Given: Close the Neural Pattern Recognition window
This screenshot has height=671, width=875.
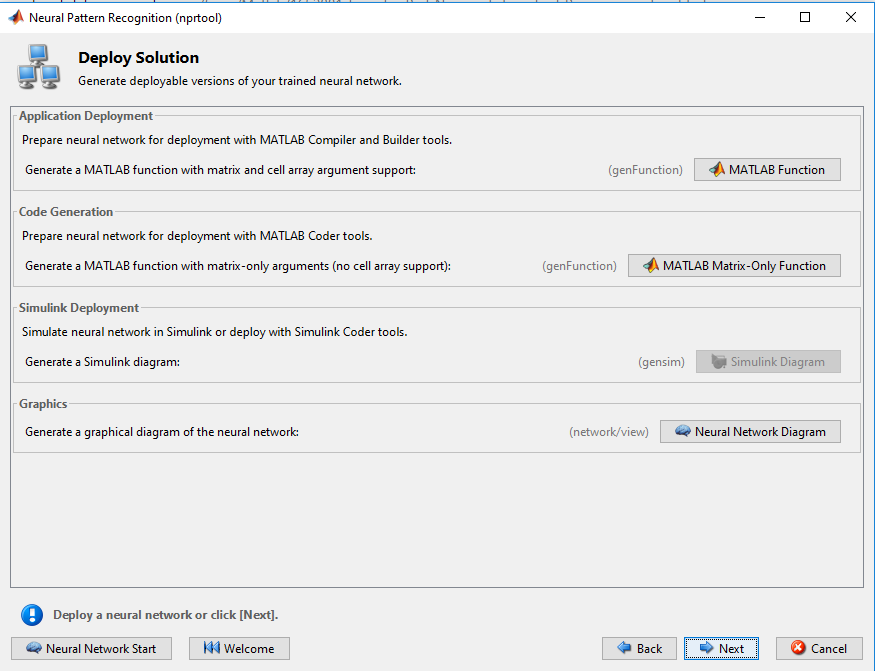Looking at the screenshot, I should [850, 17].
